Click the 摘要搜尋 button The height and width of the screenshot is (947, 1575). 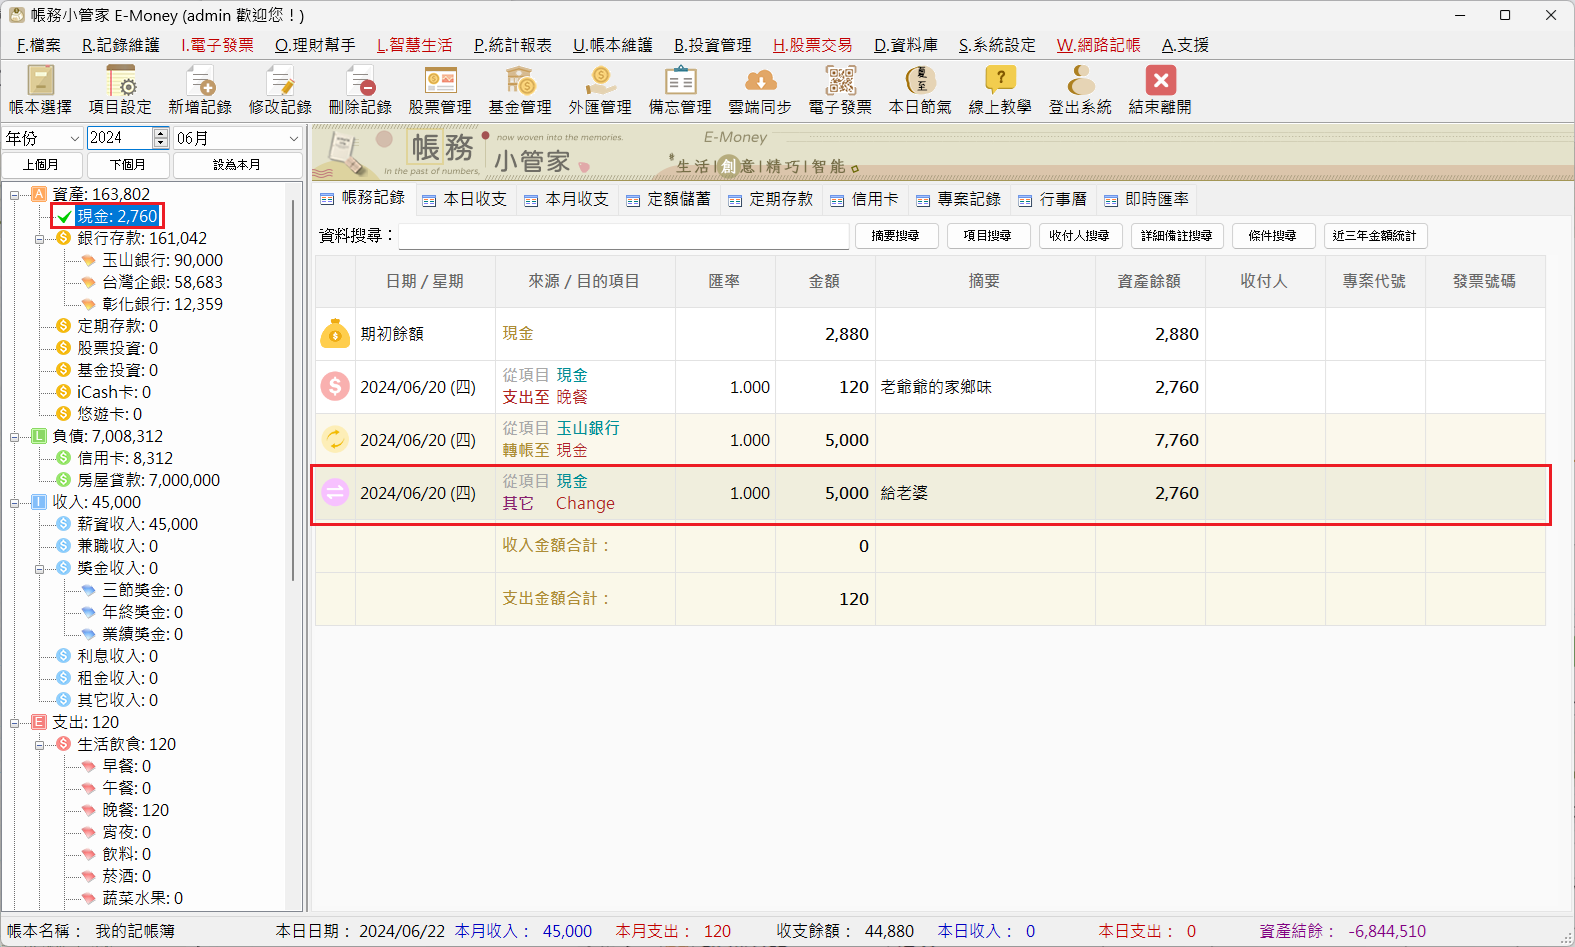(896, 236)
